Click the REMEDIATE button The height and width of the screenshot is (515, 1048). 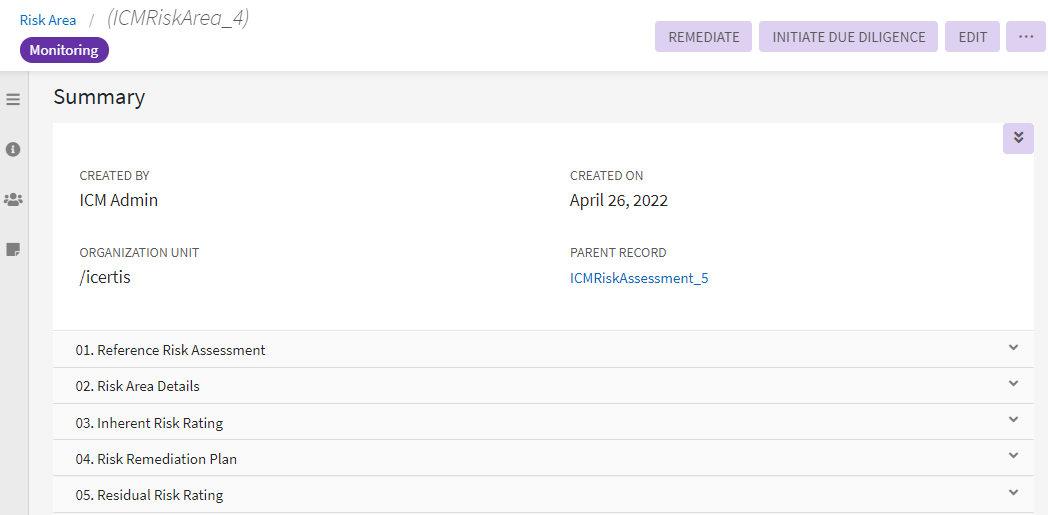[703, 37]
